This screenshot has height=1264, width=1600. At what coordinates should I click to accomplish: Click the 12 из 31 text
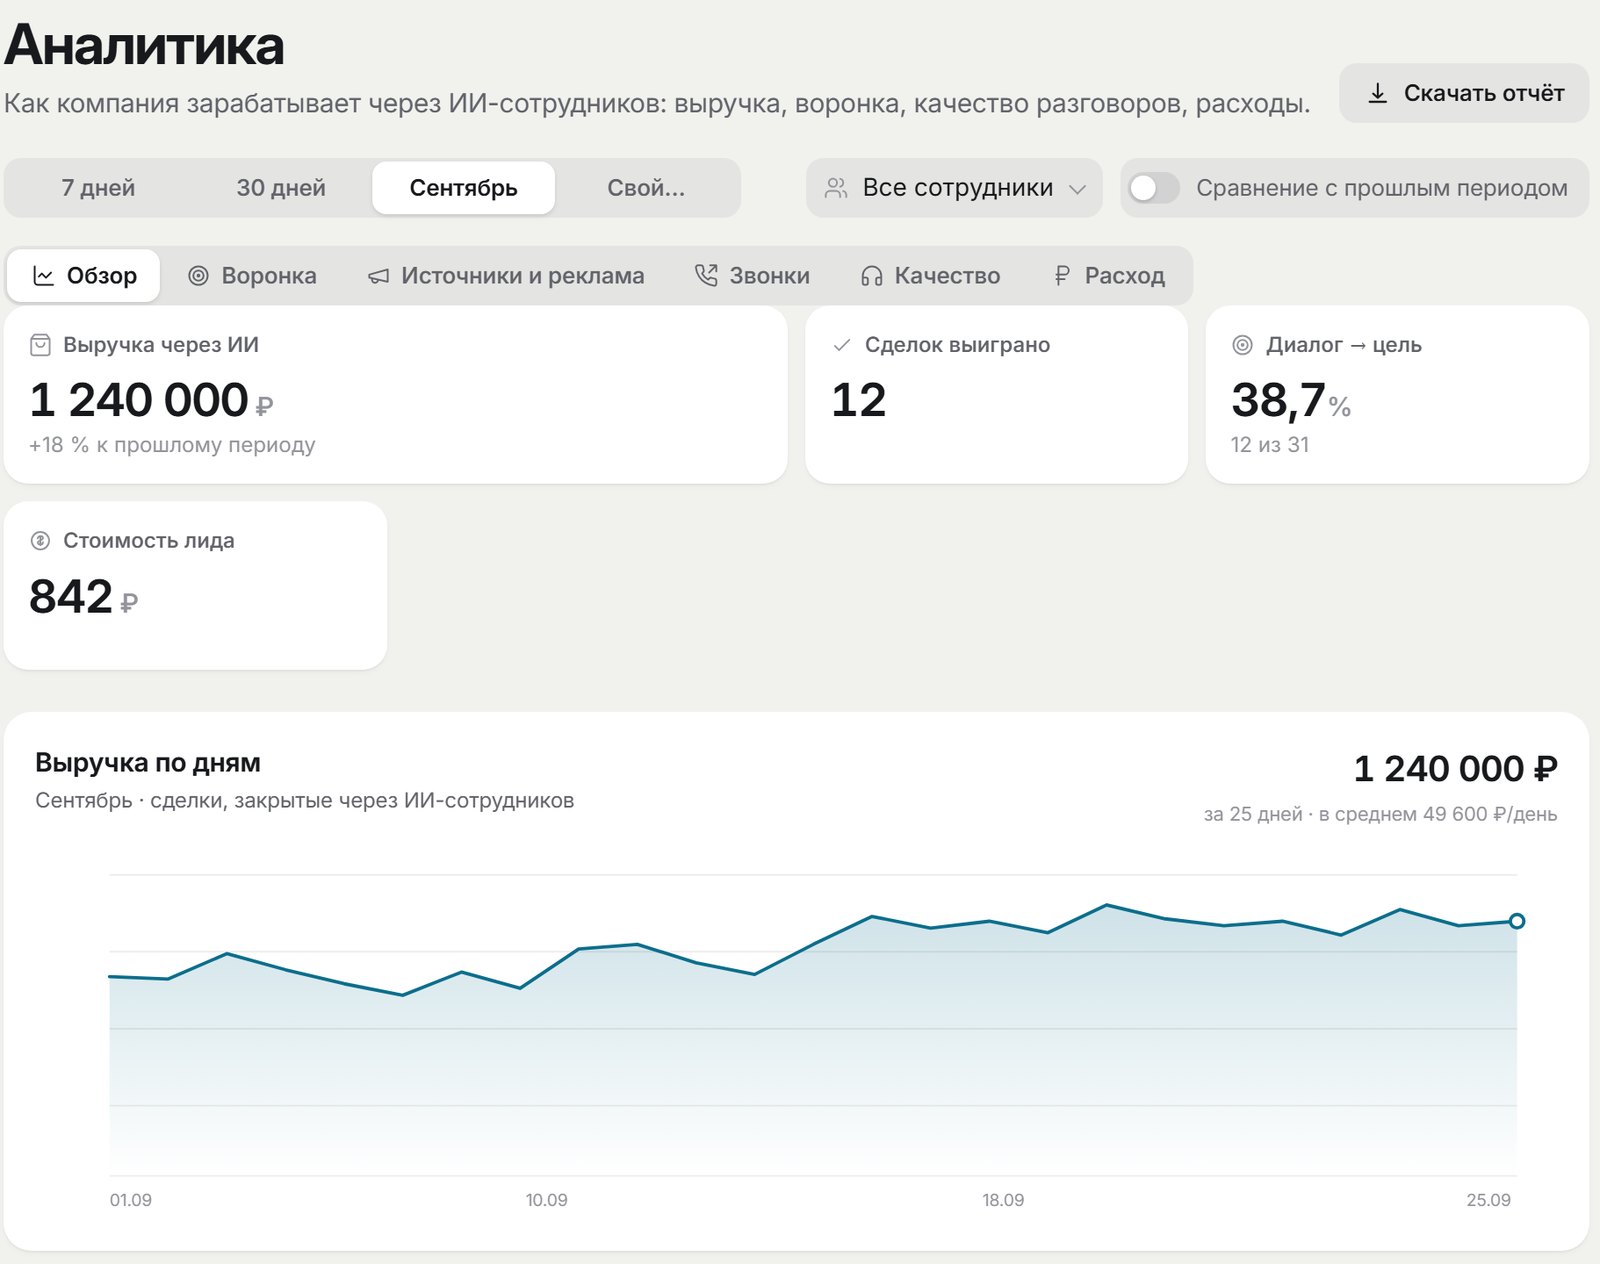pos(1270,445)
